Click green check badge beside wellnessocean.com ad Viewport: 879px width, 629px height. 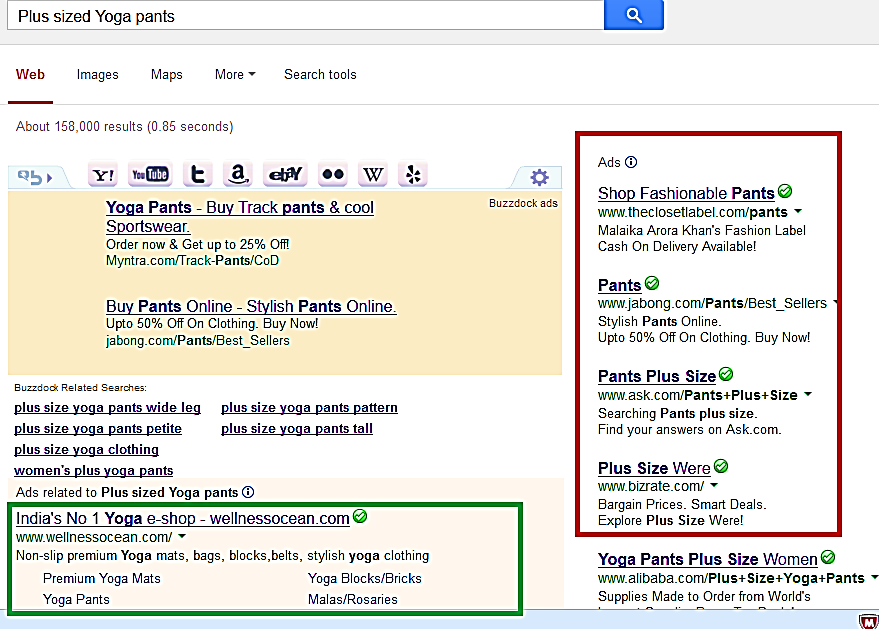point(360,516)
